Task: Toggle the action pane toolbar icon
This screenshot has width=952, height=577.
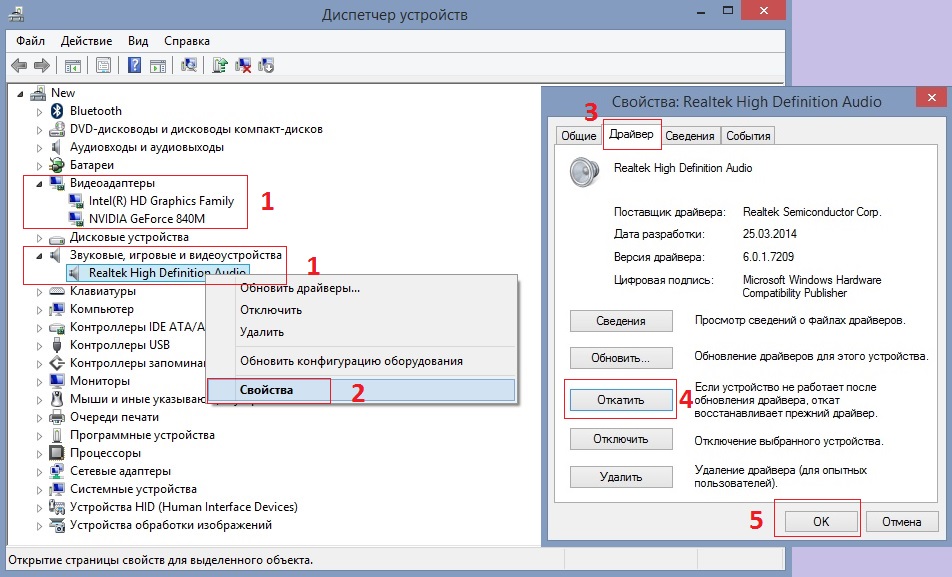Action: coord(158,65)
